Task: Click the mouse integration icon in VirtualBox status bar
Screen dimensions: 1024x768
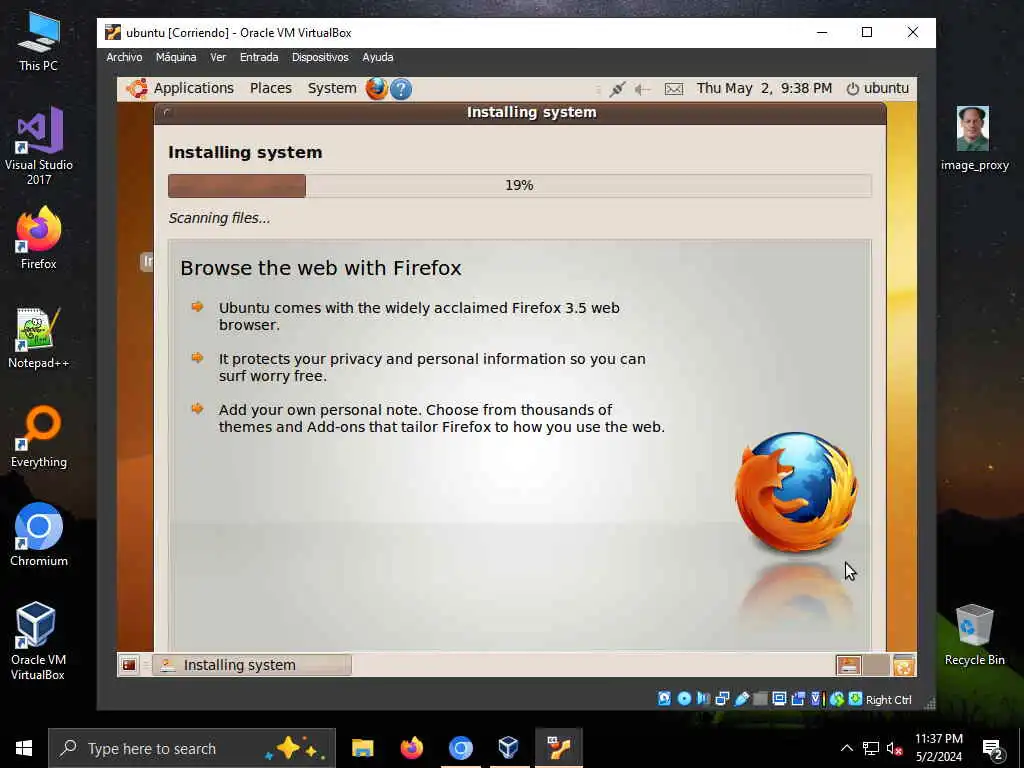Action: tap(837, 699)
